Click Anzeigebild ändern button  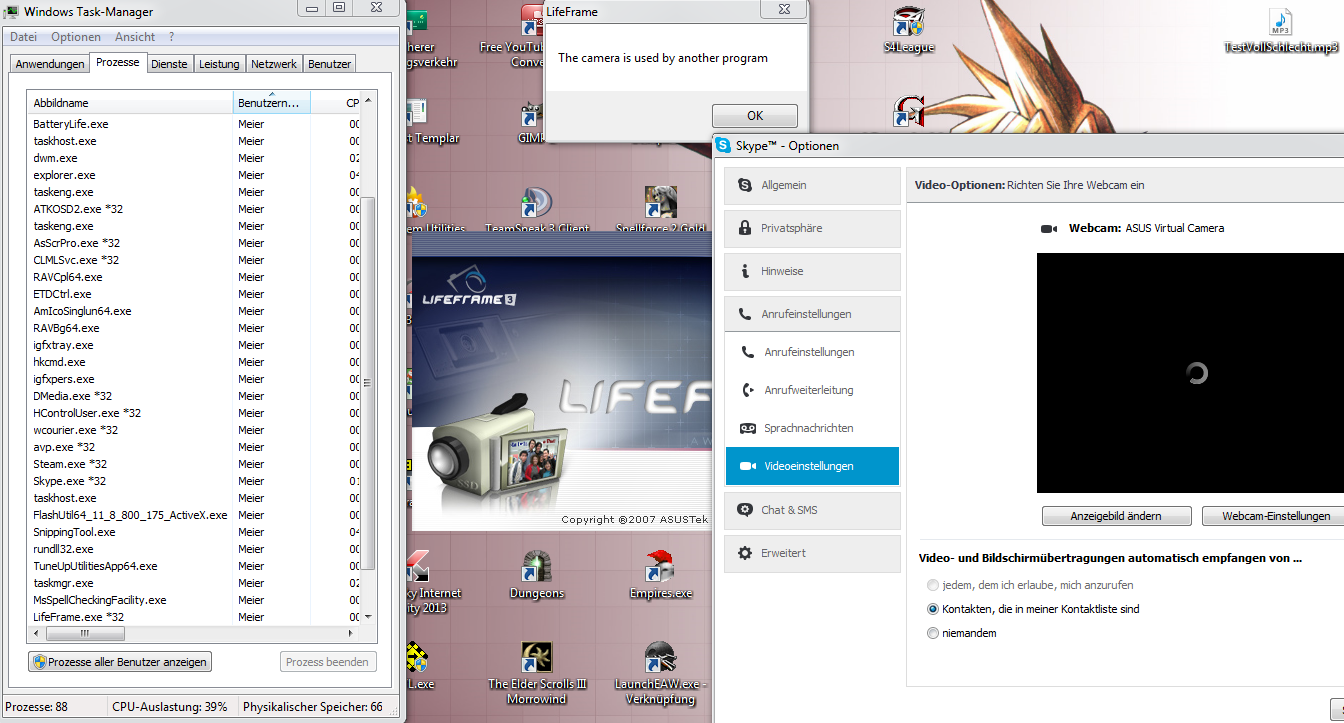[1116, 516]
